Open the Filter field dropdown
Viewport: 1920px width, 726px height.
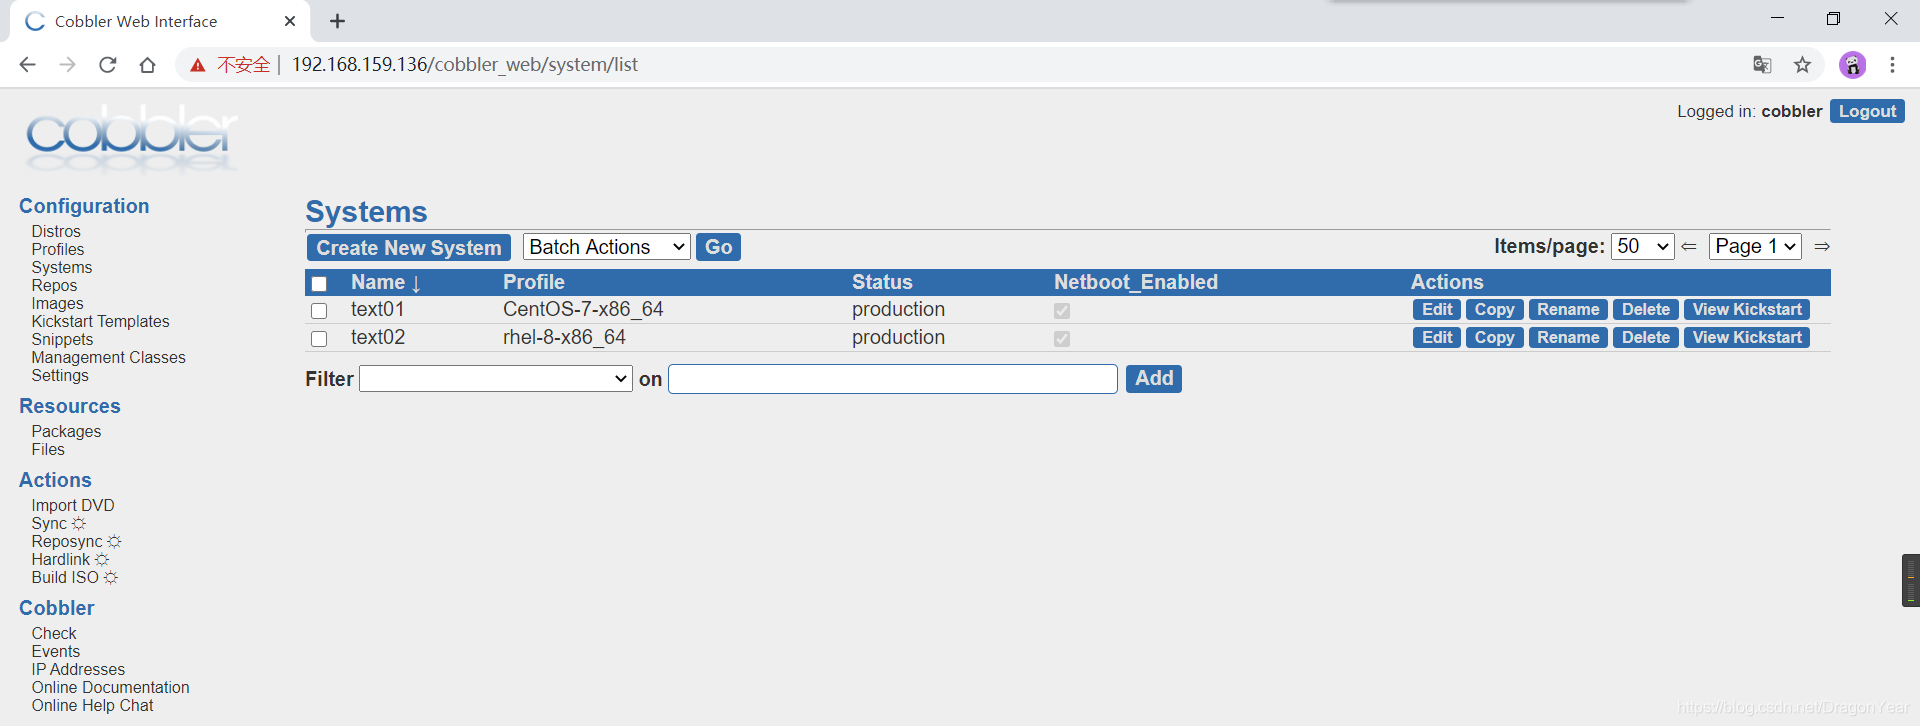pyautogui.click(x=496, y=379)
